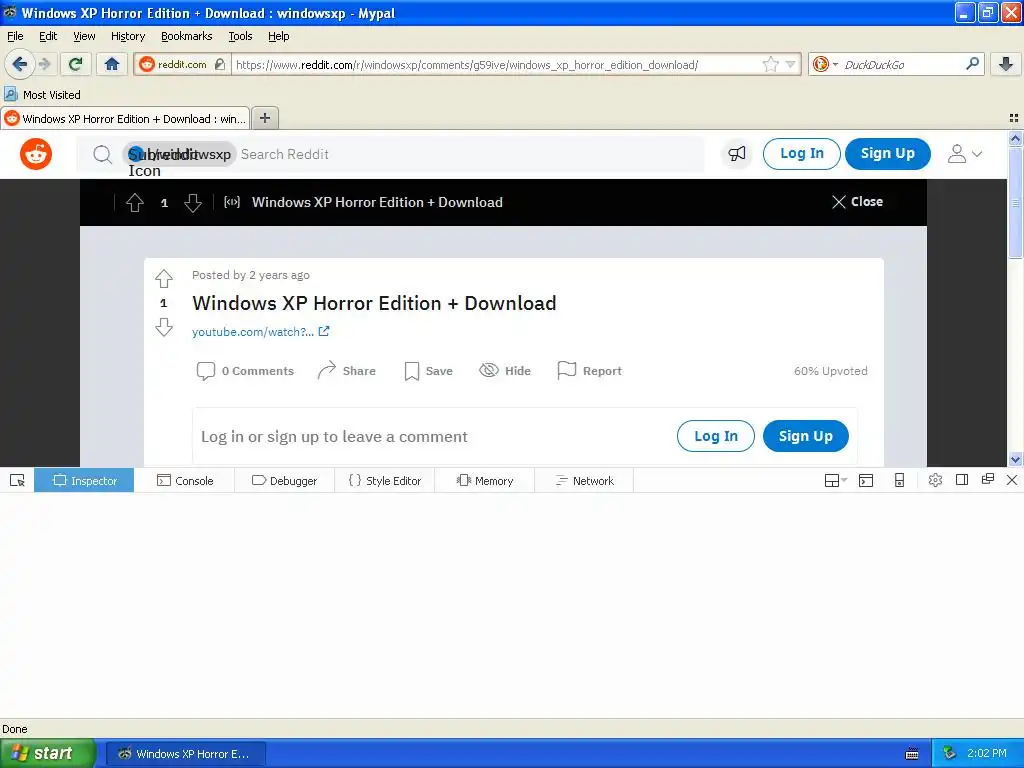Open the Bookmarks menu
Image resolution: width=1024 pixels, height=768 pixels.
pos(186,36)
